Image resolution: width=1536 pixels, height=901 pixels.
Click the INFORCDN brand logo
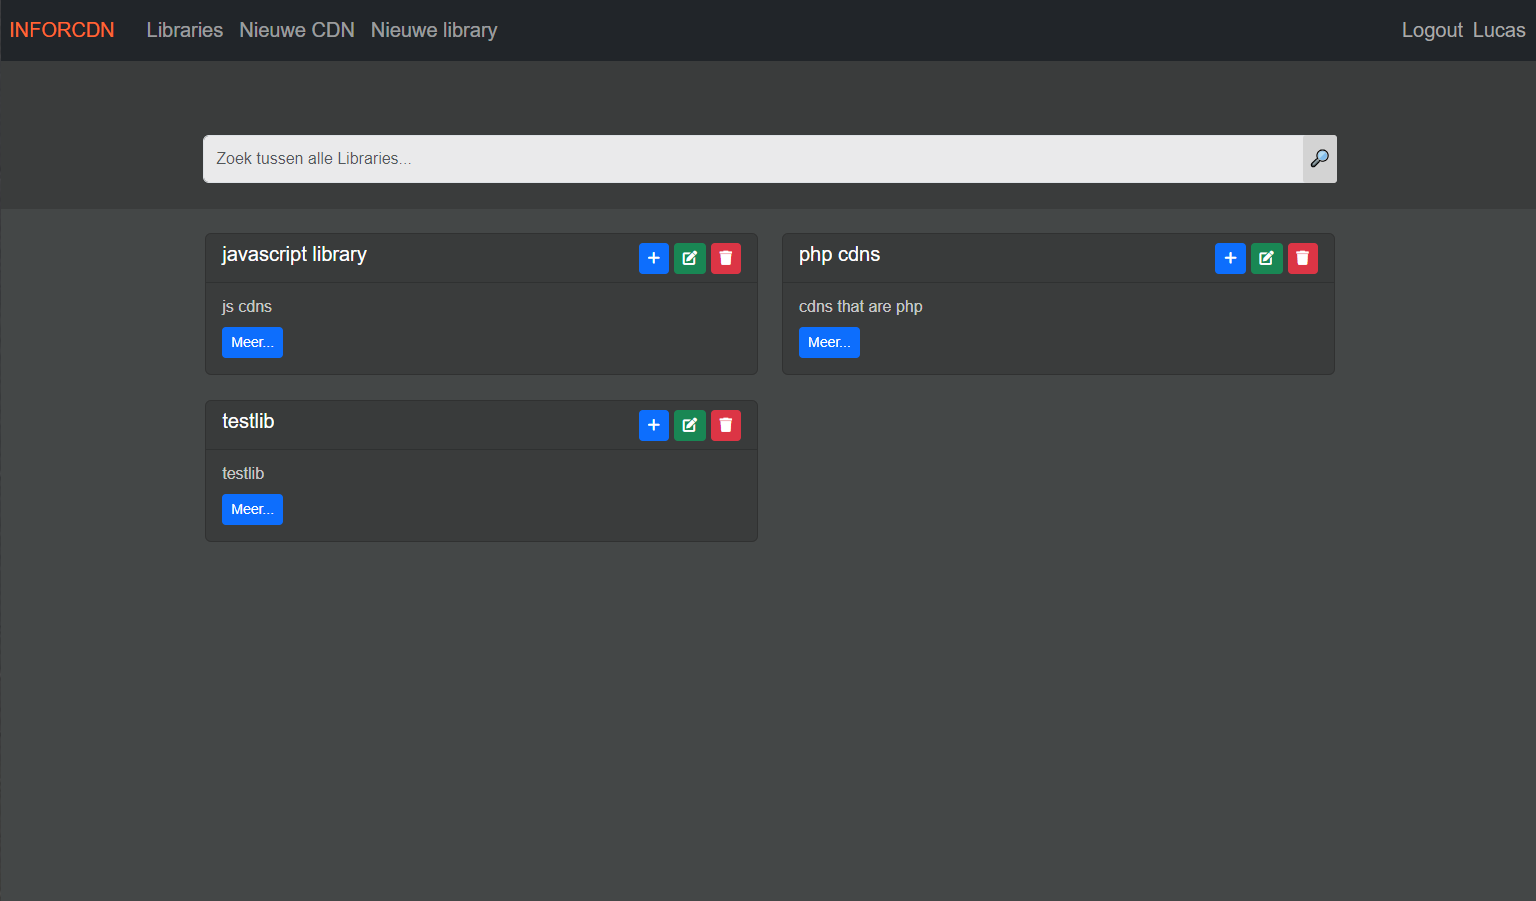point(62,30)
